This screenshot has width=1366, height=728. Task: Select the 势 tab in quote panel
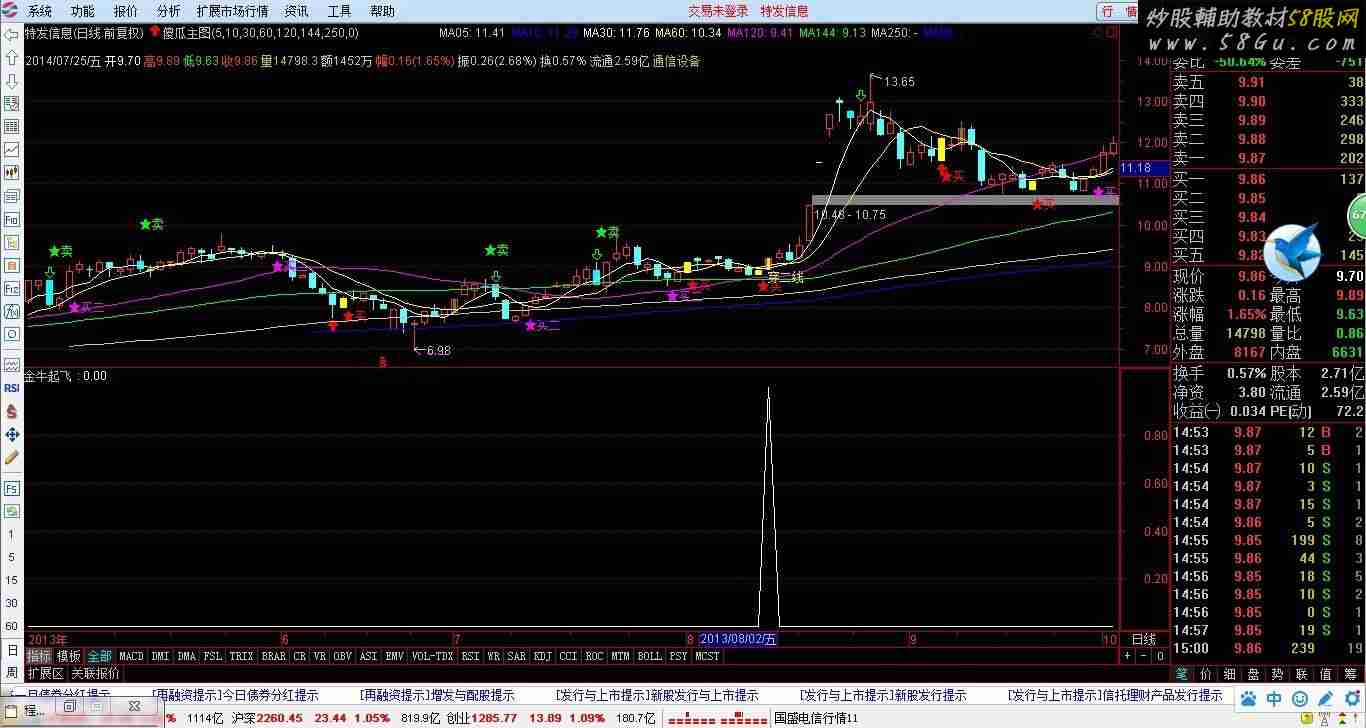coord(1278,673)
